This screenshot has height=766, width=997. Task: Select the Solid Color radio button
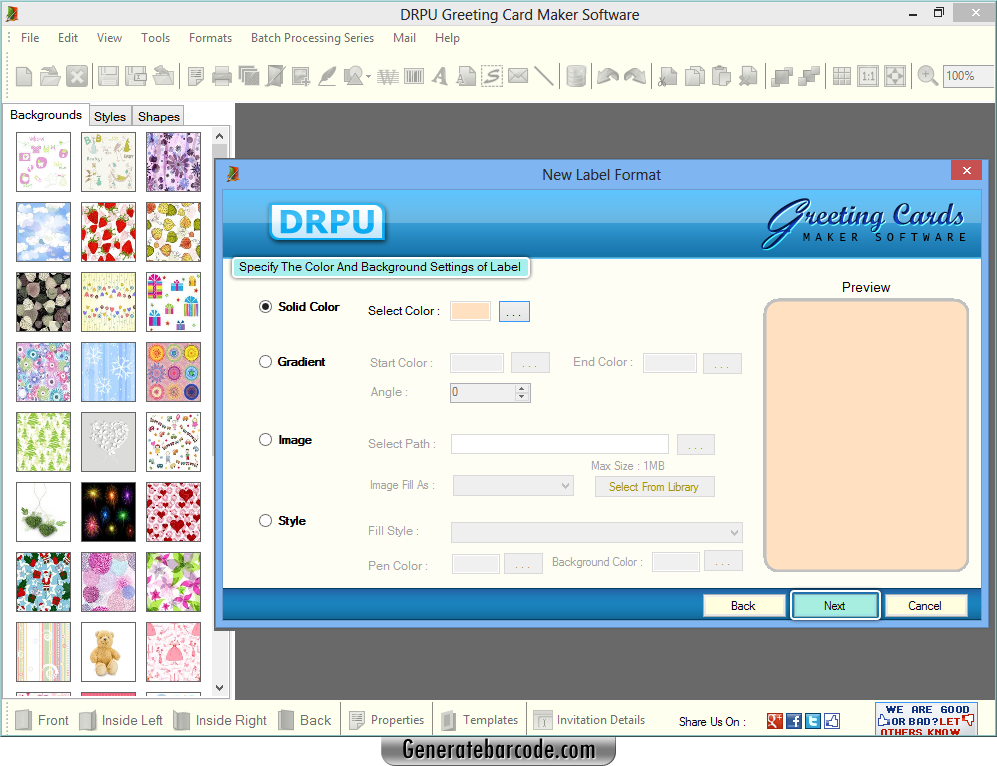[265, 306]
